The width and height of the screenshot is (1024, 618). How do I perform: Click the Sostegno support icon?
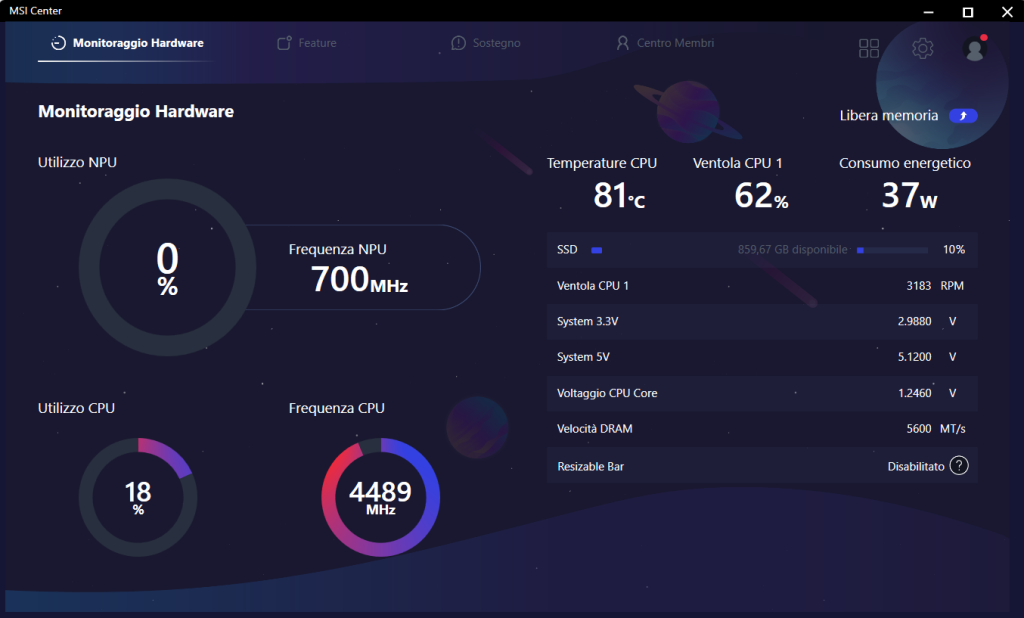coord(458,43)
